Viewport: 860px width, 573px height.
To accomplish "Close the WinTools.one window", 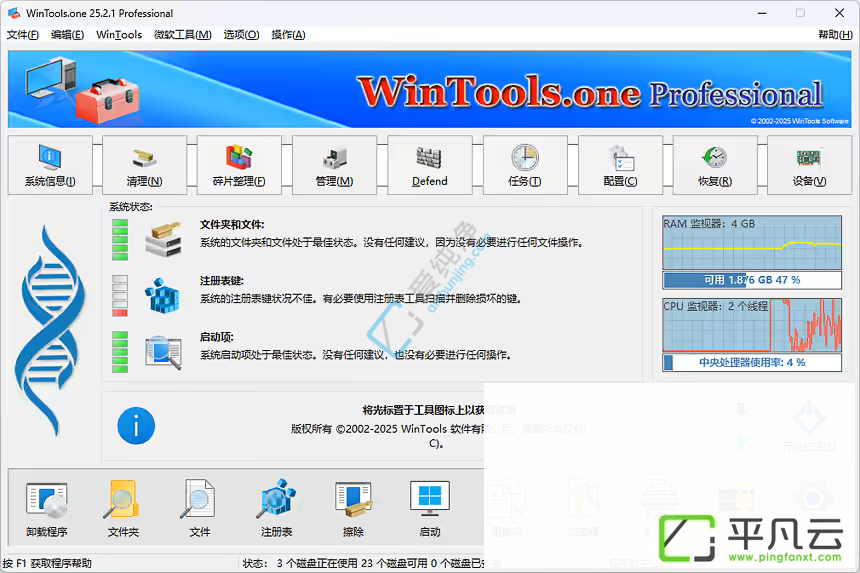I will [839, 13].
